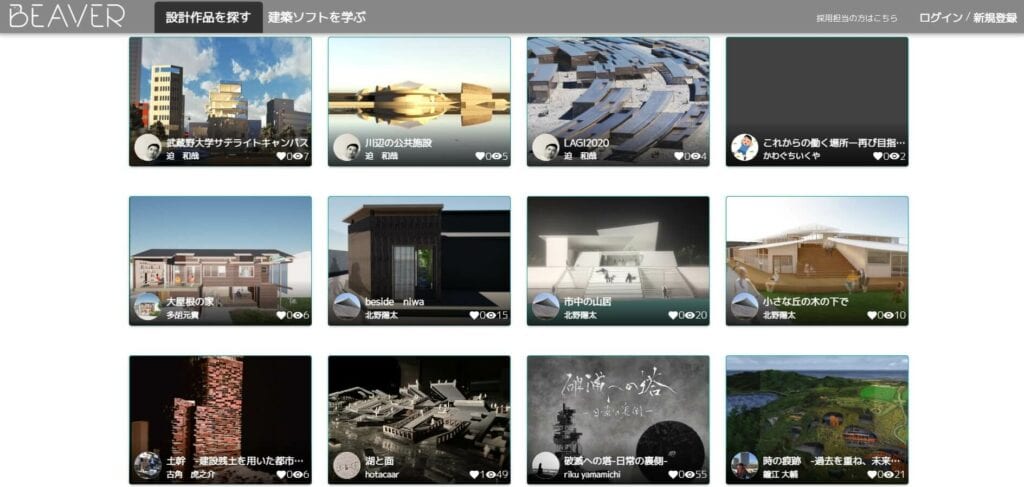Open author avatar on 小さな丘の木の下で card
This screenshot has width=1024, height=487.
pos(744,306)
